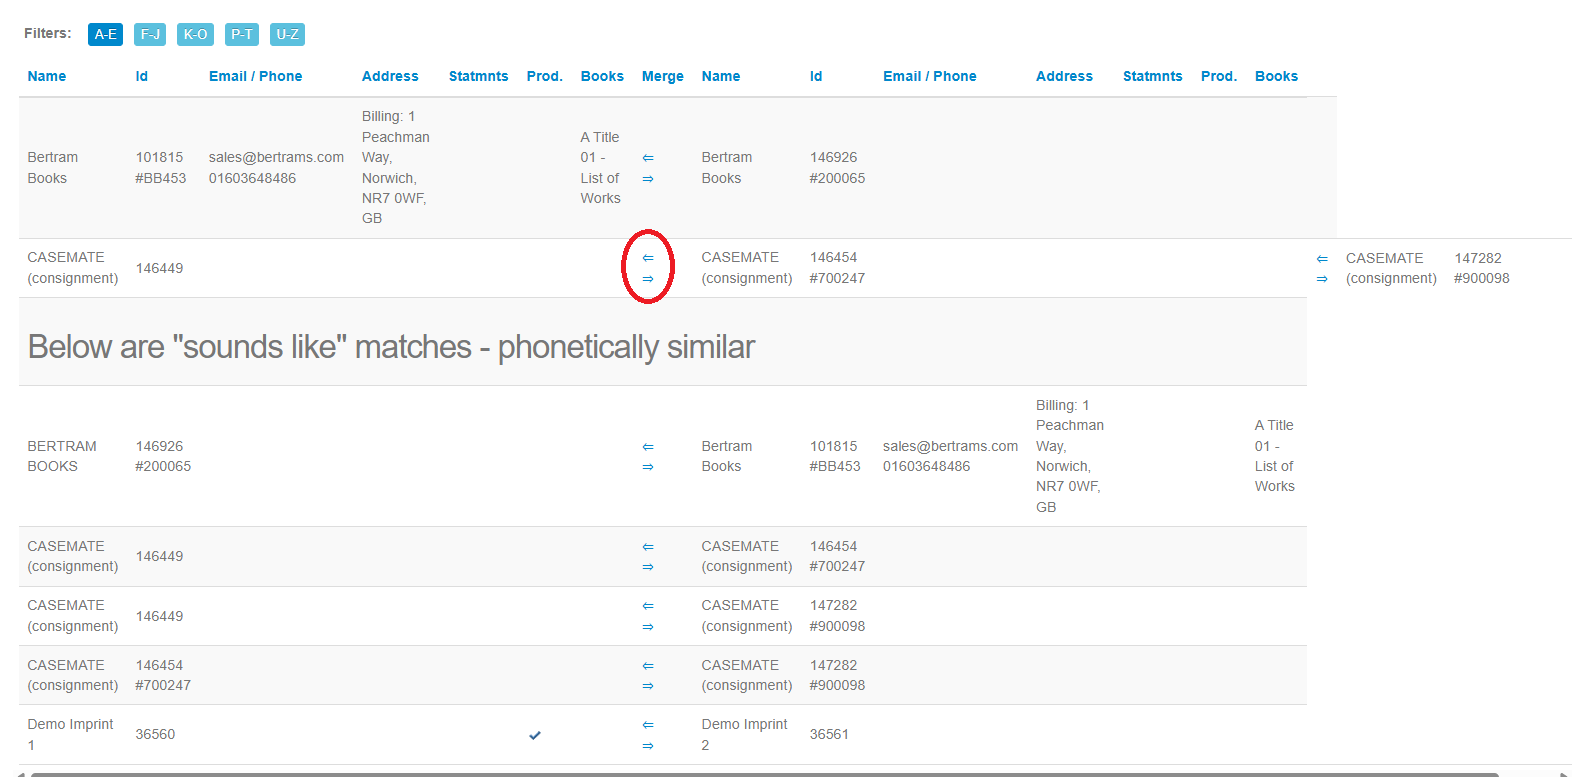Click merge-left arrow beside CASEMATE 147282 at far right
1578x777 pixels.
coord(1322,259)
